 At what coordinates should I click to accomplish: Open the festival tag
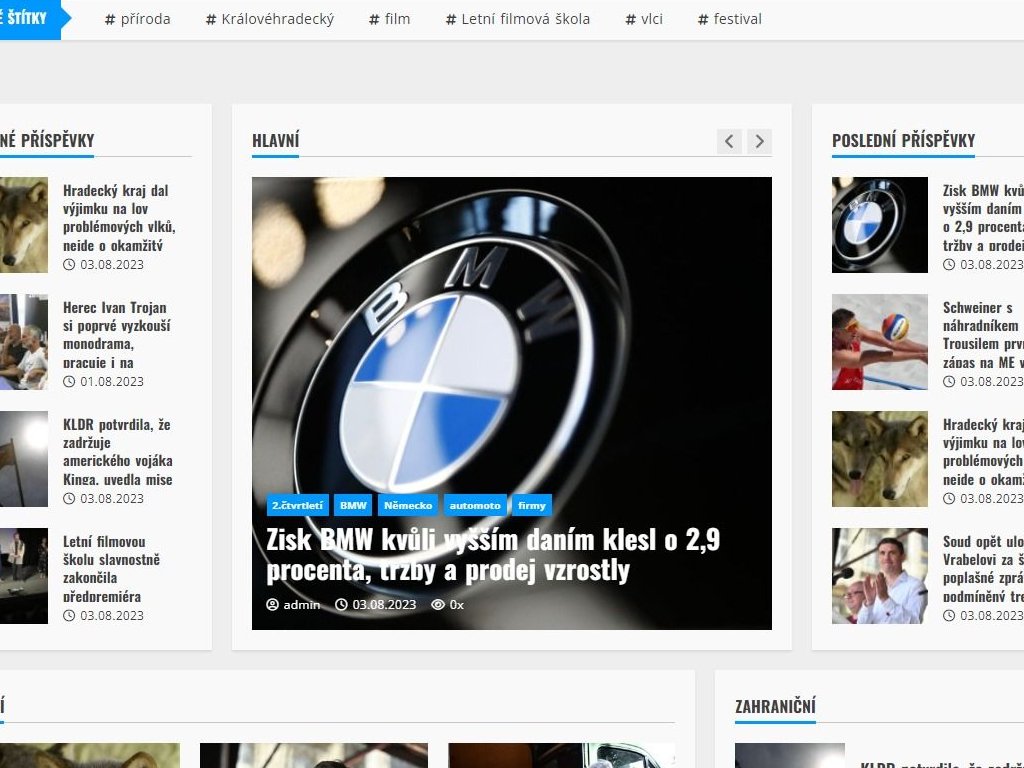point(730,19)
